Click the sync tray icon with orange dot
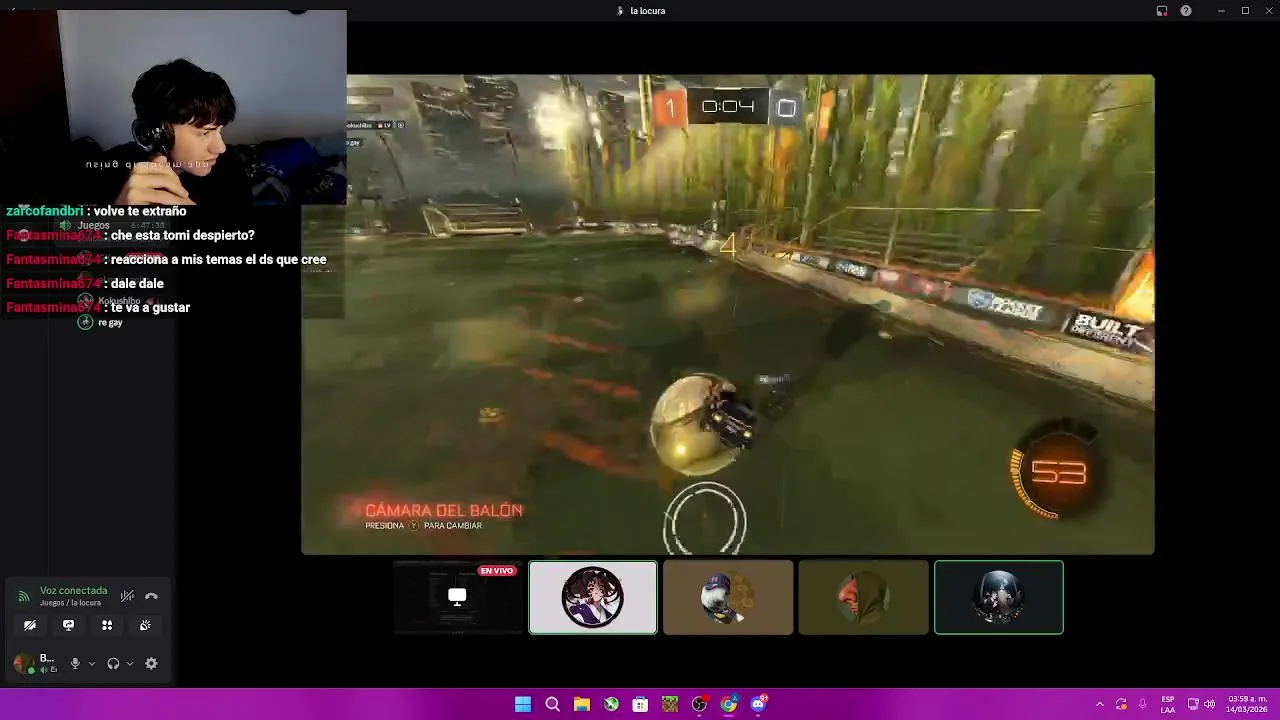 (x=1121, y=704)
